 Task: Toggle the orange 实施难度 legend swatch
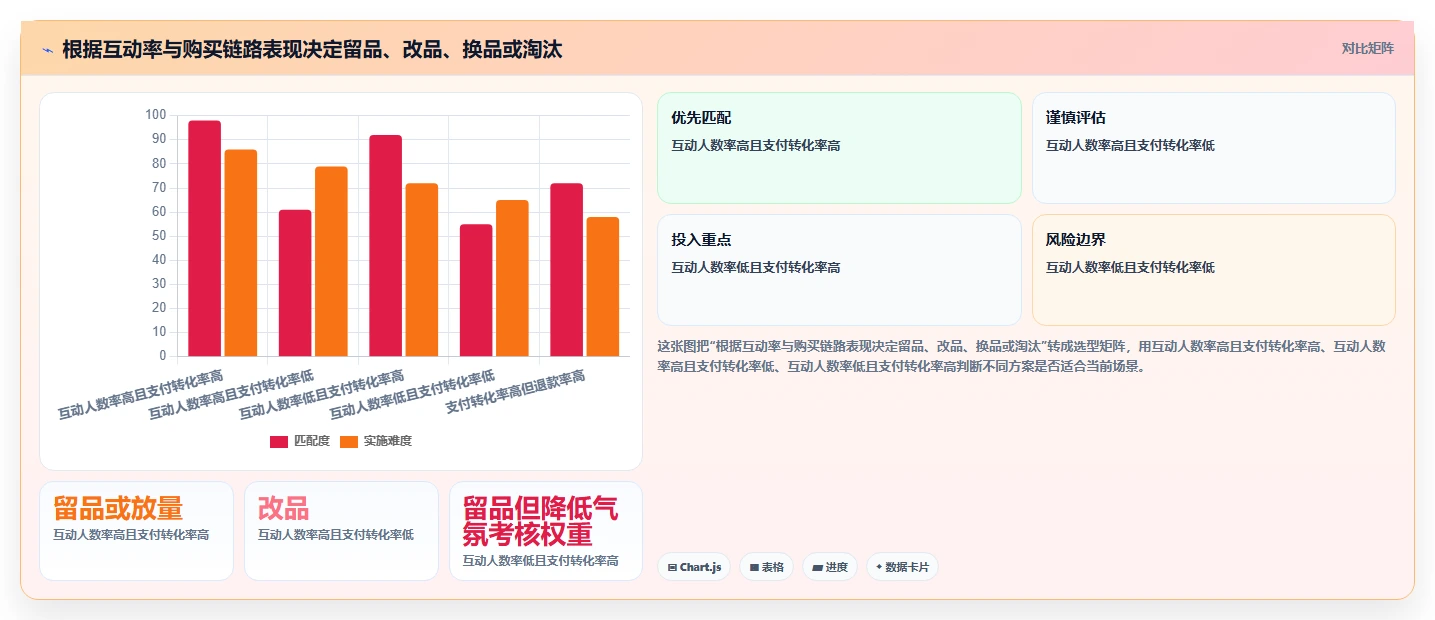tap(349, 441)
